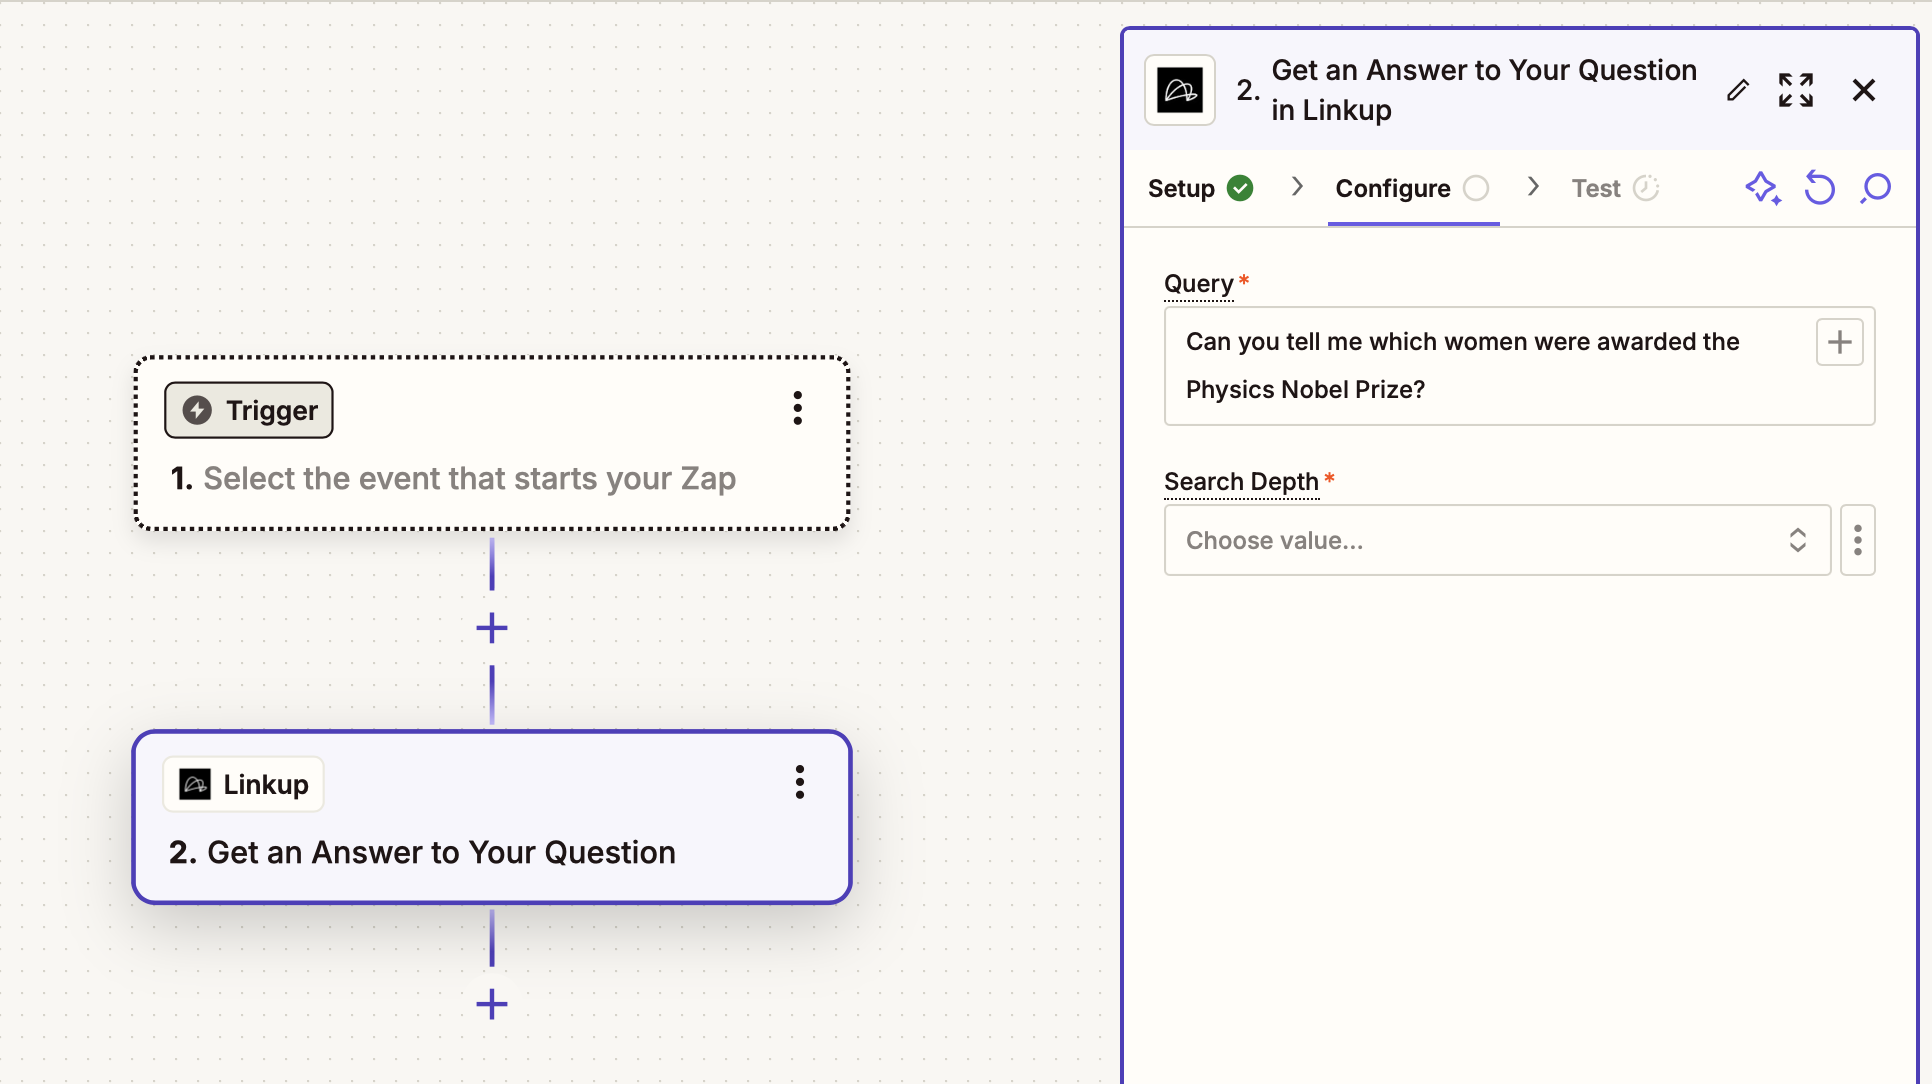Click into the Query text field
The width and height of the screenshot is (1932, 1084).
click(x=1480, y=366)
